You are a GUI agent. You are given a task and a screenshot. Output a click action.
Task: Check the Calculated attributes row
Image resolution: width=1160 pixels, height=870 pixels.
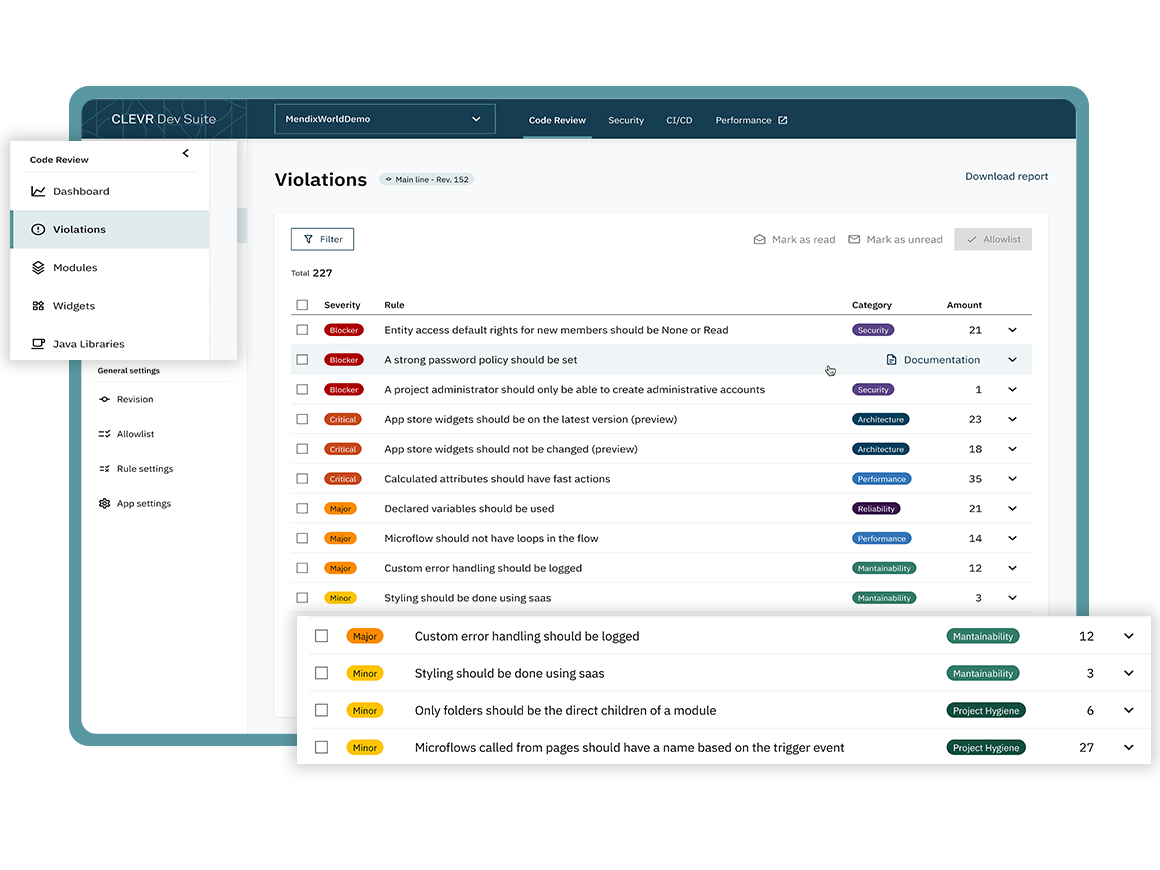(302, 479)
